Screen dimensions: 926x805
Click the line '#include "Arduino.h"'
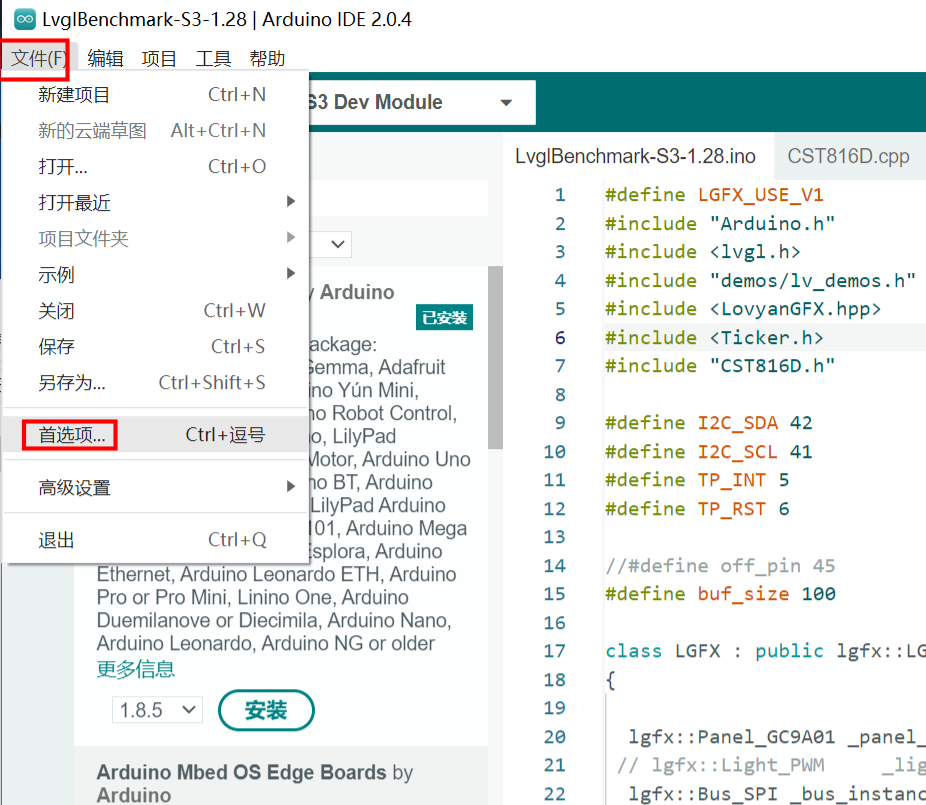tap(720, 224)
